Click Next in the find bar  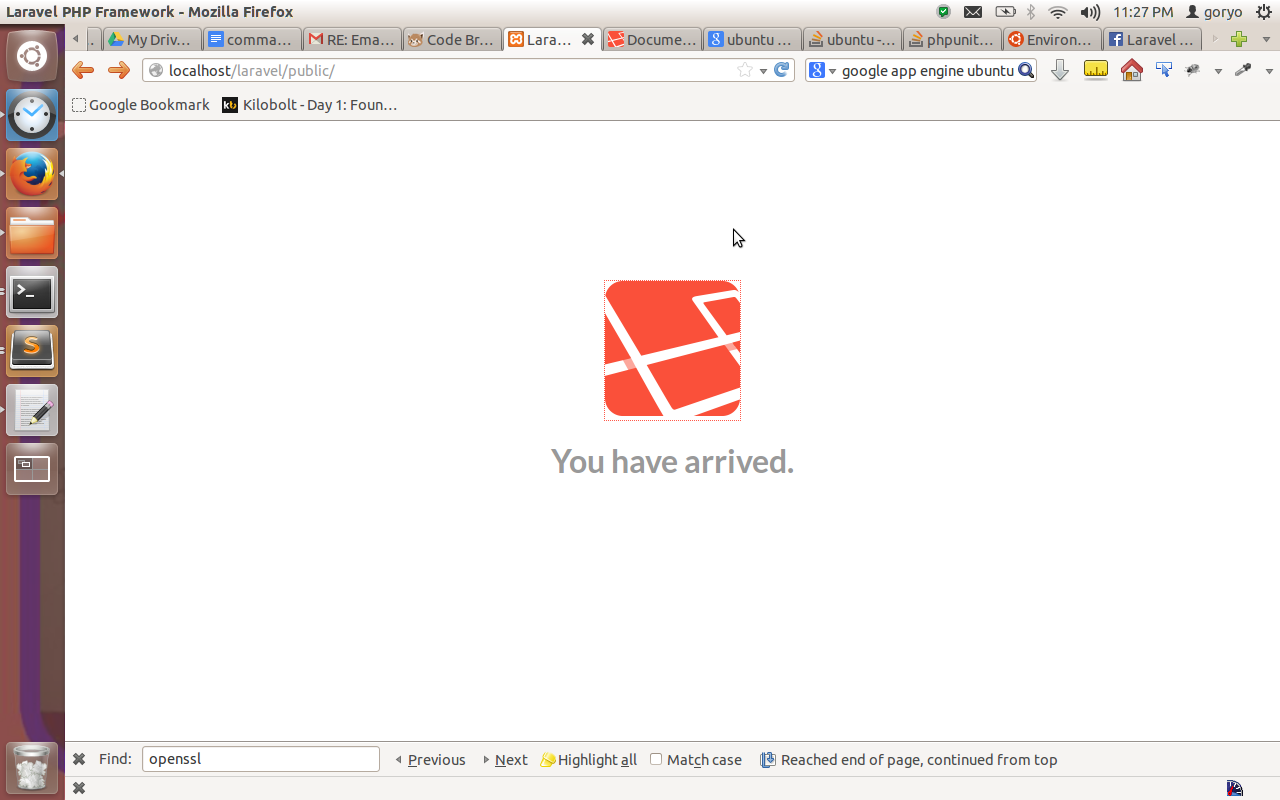[511, 759]
